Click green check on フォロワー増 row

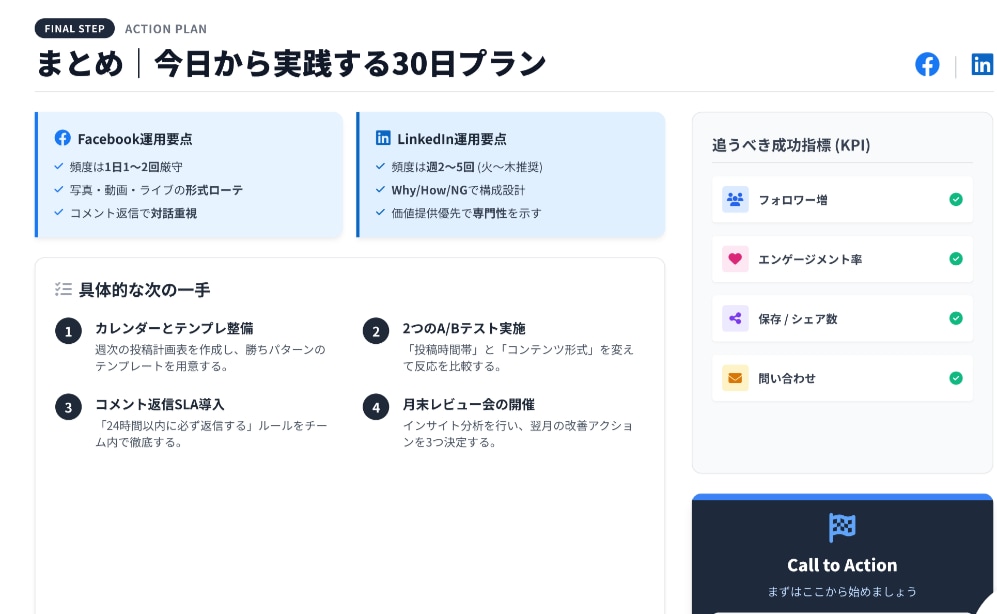tap(956, 200)
